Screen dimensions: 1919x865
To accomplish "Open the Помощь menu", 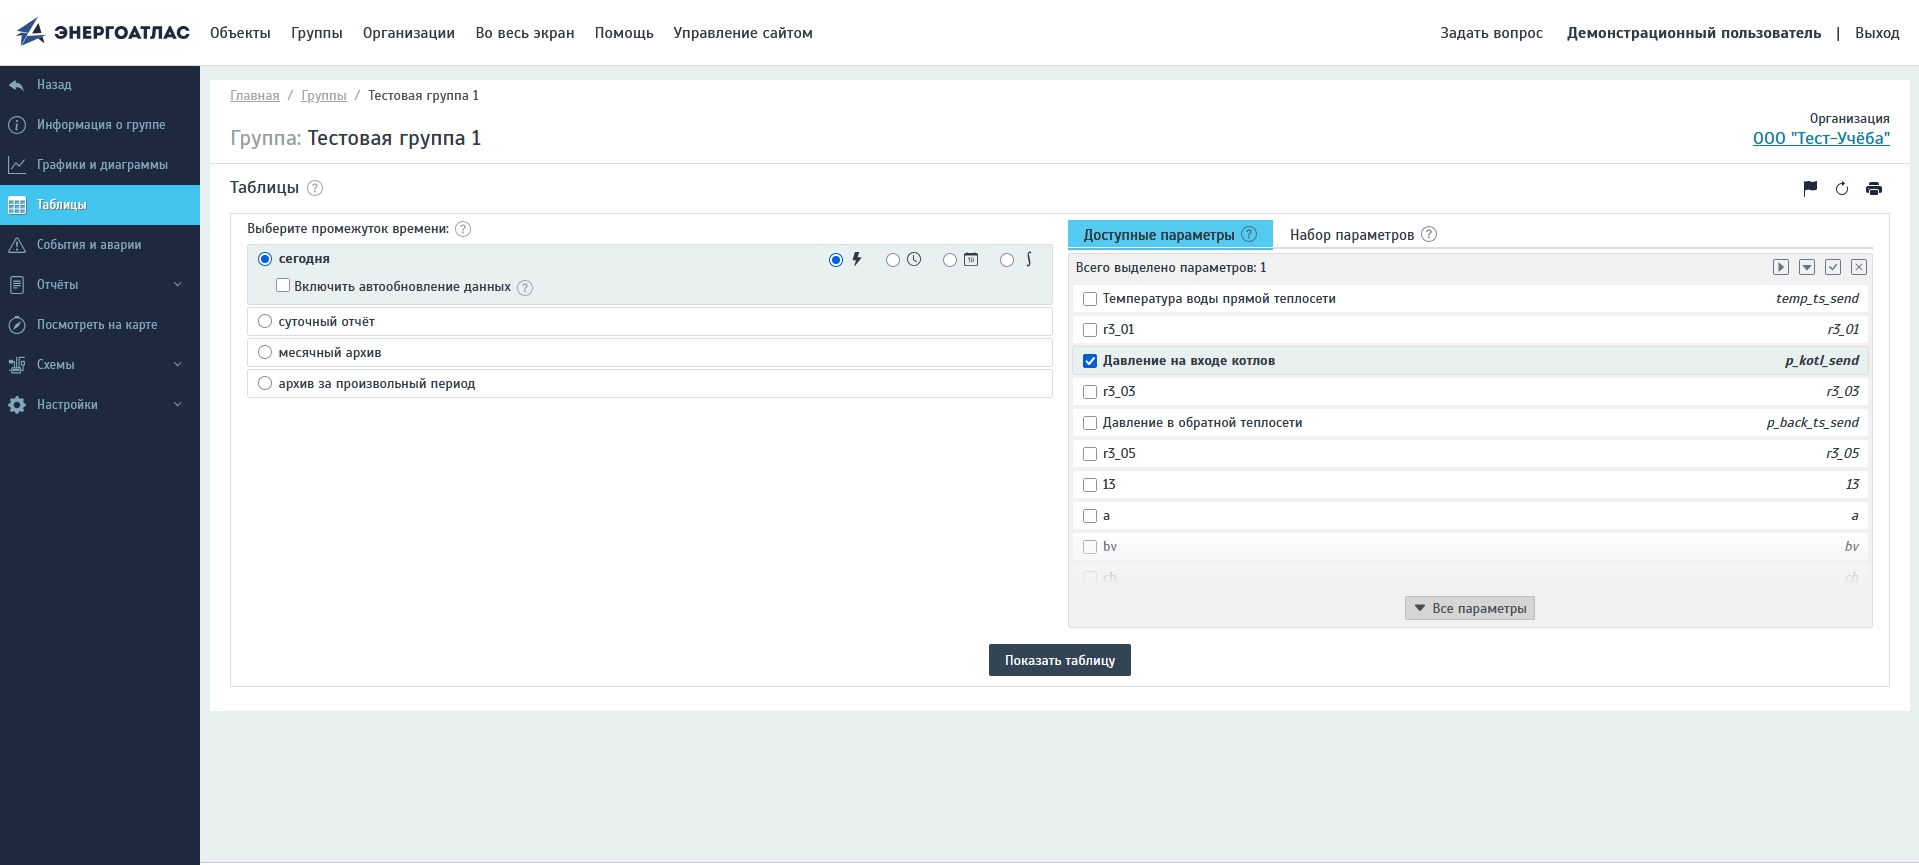I will pos(624,33).
